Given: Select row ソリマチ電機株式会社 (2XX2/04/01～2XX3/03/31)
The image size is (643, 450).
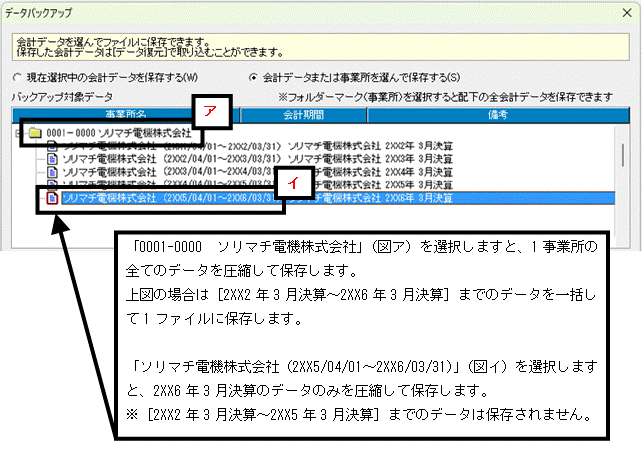Looking at the screenshot, I should pyautogui.click(x=258, y=158).
